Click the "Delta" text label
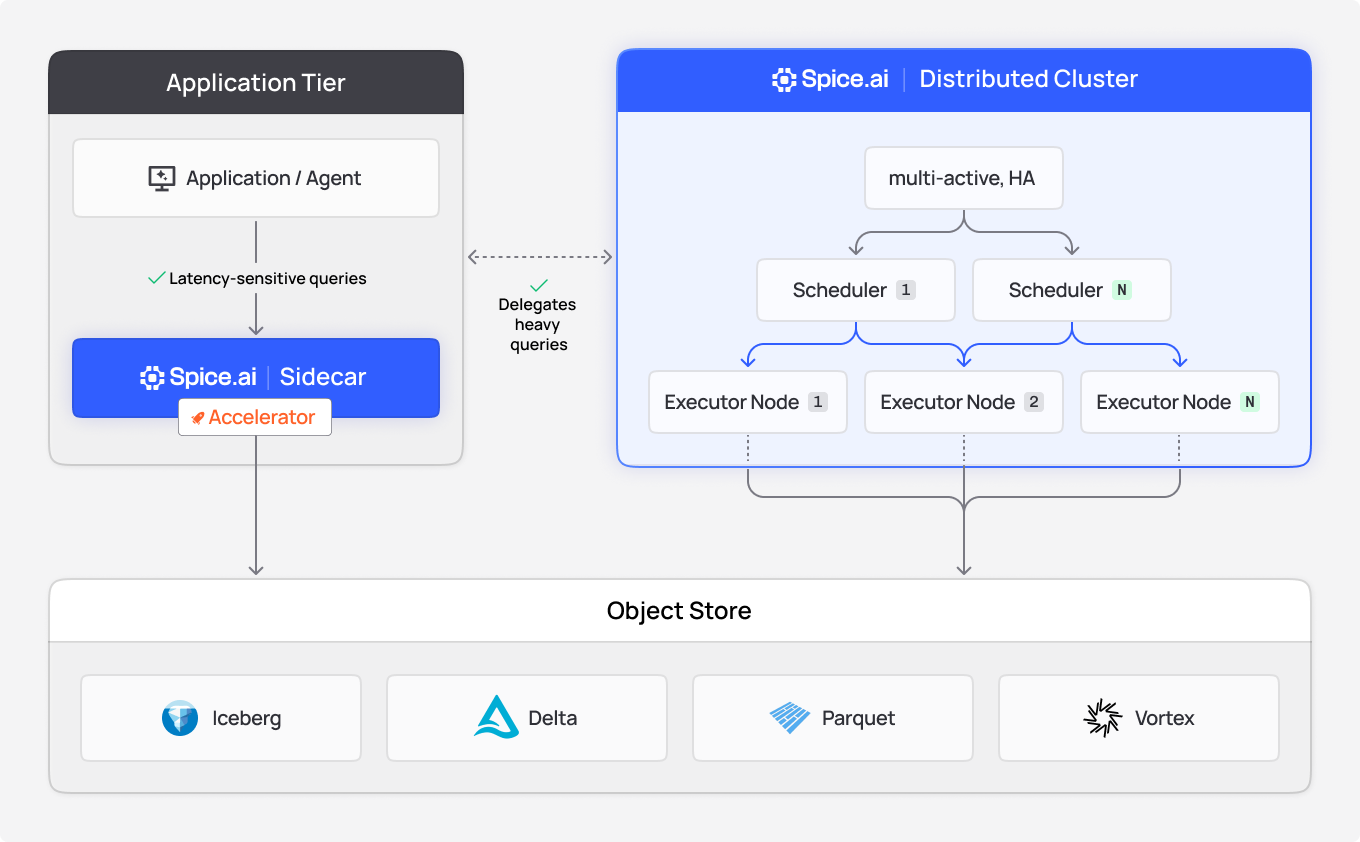 553,718
